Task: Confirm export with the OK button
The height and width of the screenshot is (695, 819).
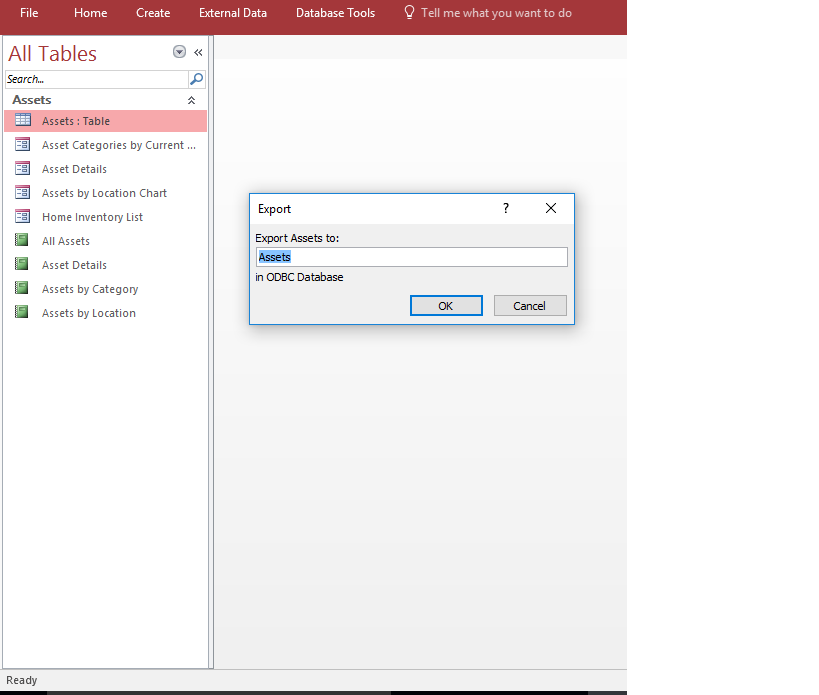Action: 446,305
